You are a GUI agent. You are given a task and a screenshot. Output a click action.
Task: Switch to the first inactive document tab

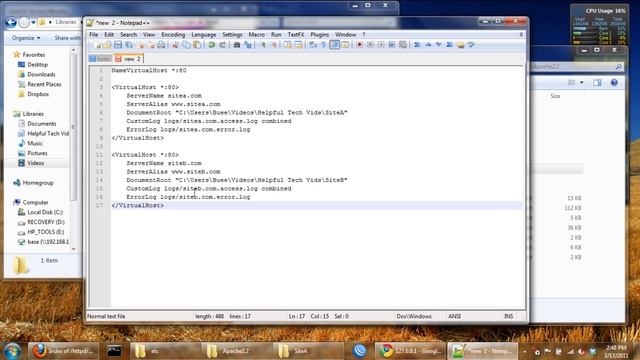[100, 59]
